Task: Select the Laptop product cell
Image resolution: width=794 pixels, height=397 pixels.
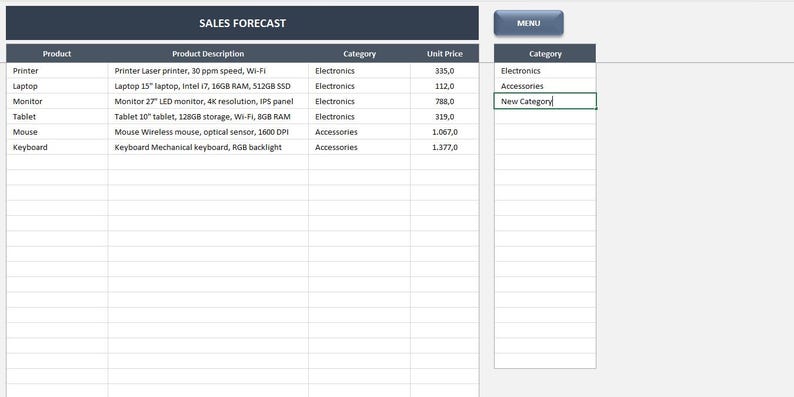Action: pos(57,86)
